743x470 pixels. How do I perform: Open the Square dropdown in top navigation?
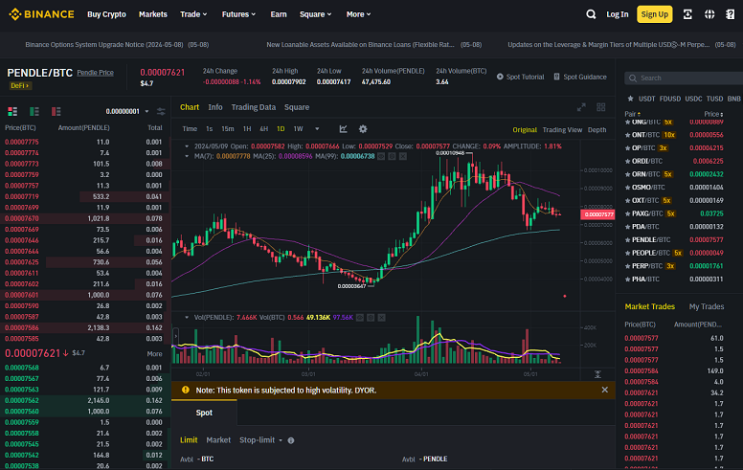pyautogui.click(x=315, y=14)
